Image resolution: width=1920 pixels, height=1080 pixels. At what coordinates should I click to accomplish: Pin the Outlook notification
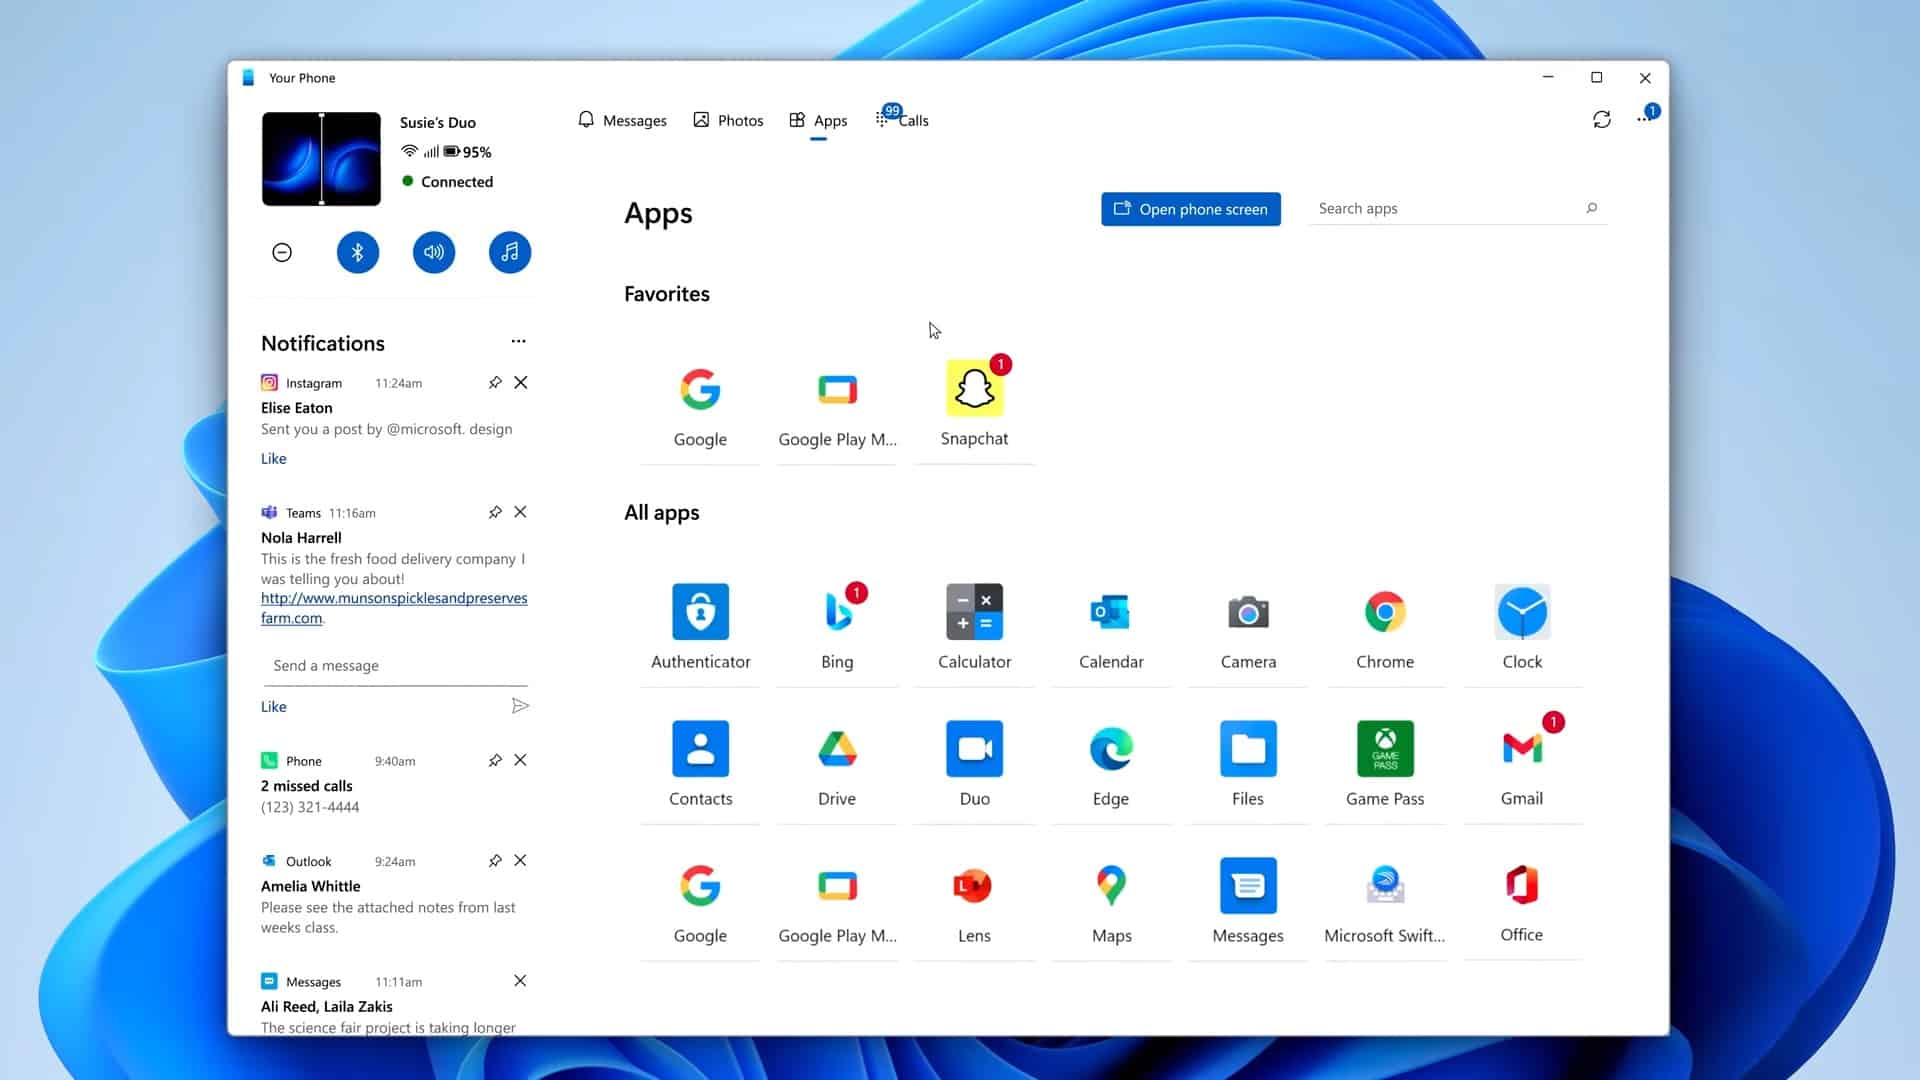pos(493,861)
